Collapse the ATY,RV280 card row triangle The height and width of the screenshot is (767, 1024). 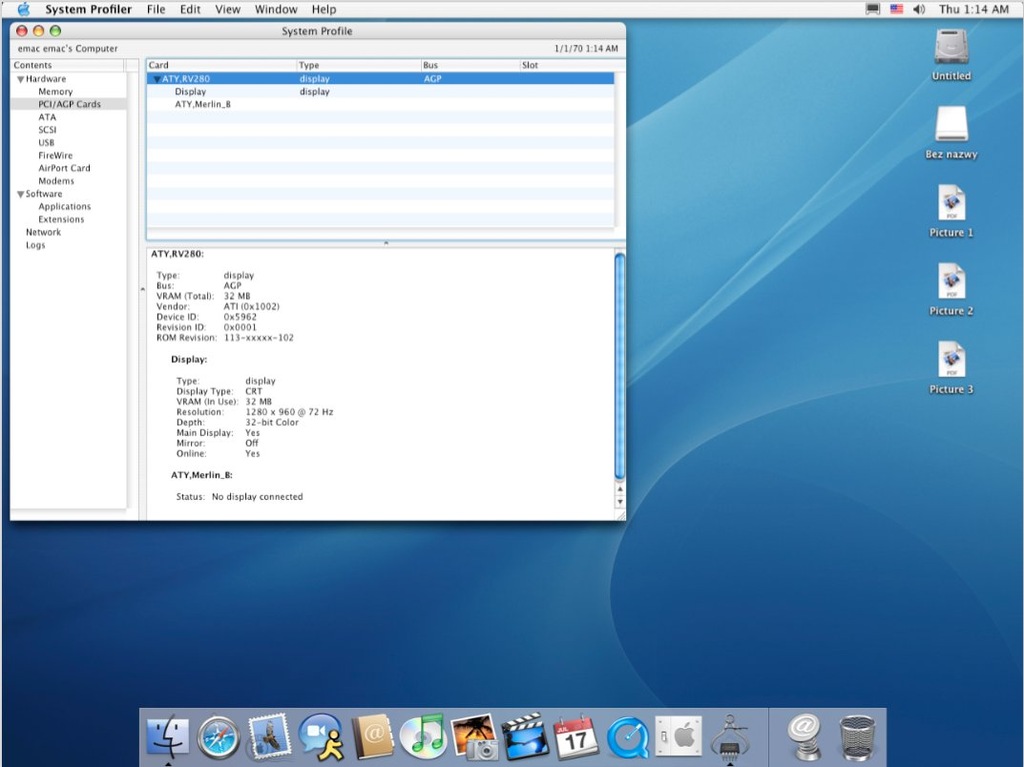pos(157,78)
